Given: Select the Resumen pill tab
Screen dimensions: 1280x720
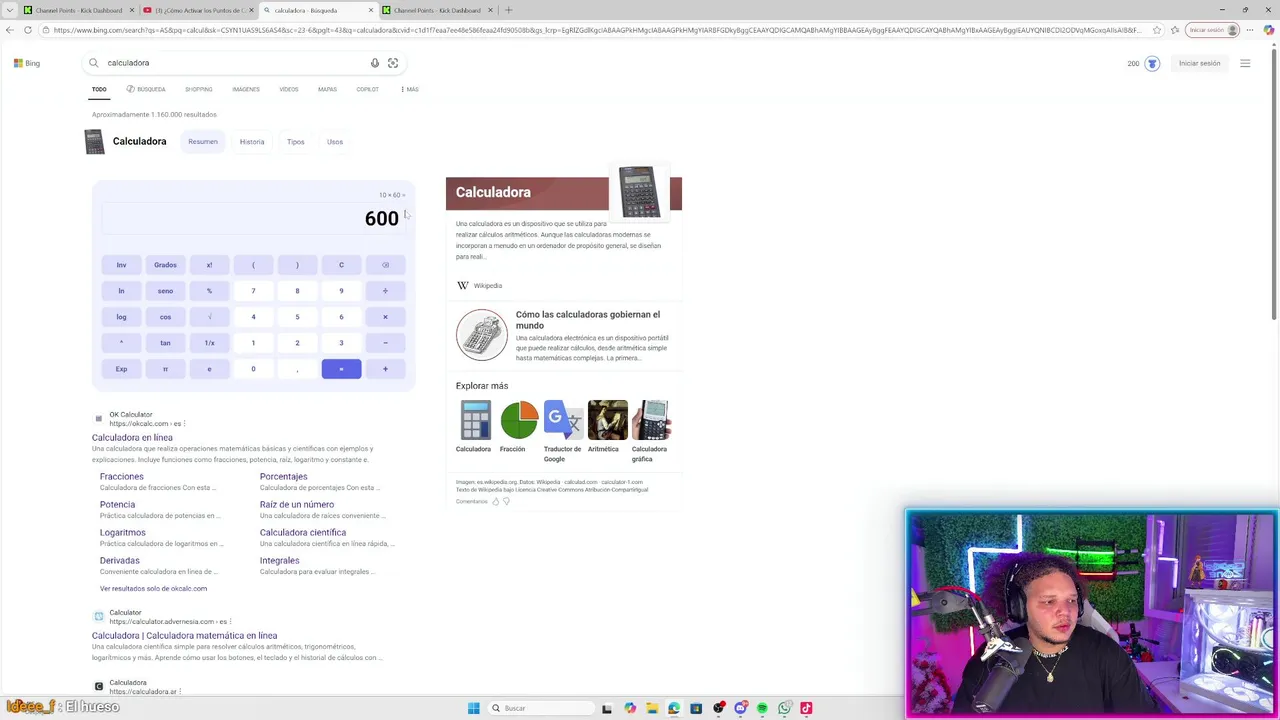Looking at the screenshot, I should tap(203, 142).
